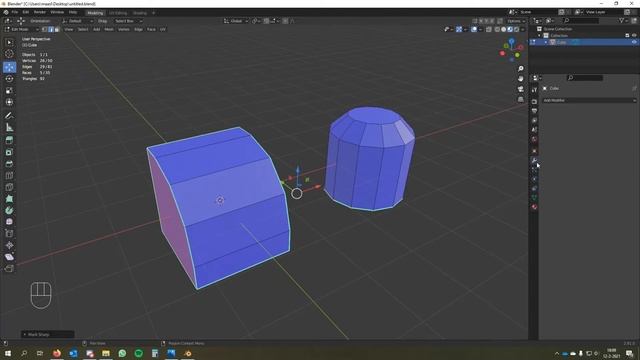Click the pan view hand gizmo
Screen dimensions: 640x360
pos(520,79)
